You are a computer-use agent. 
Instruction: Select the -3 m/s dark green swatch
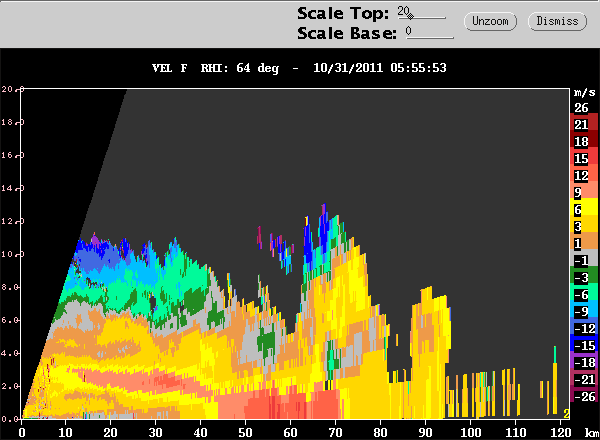[x=584, y=277]
